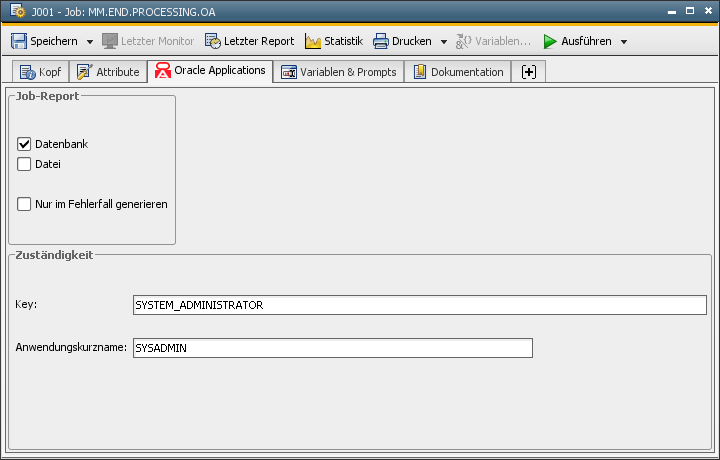Click the job icon in title bar
720x460 pixels.
(x=17, y=11)
